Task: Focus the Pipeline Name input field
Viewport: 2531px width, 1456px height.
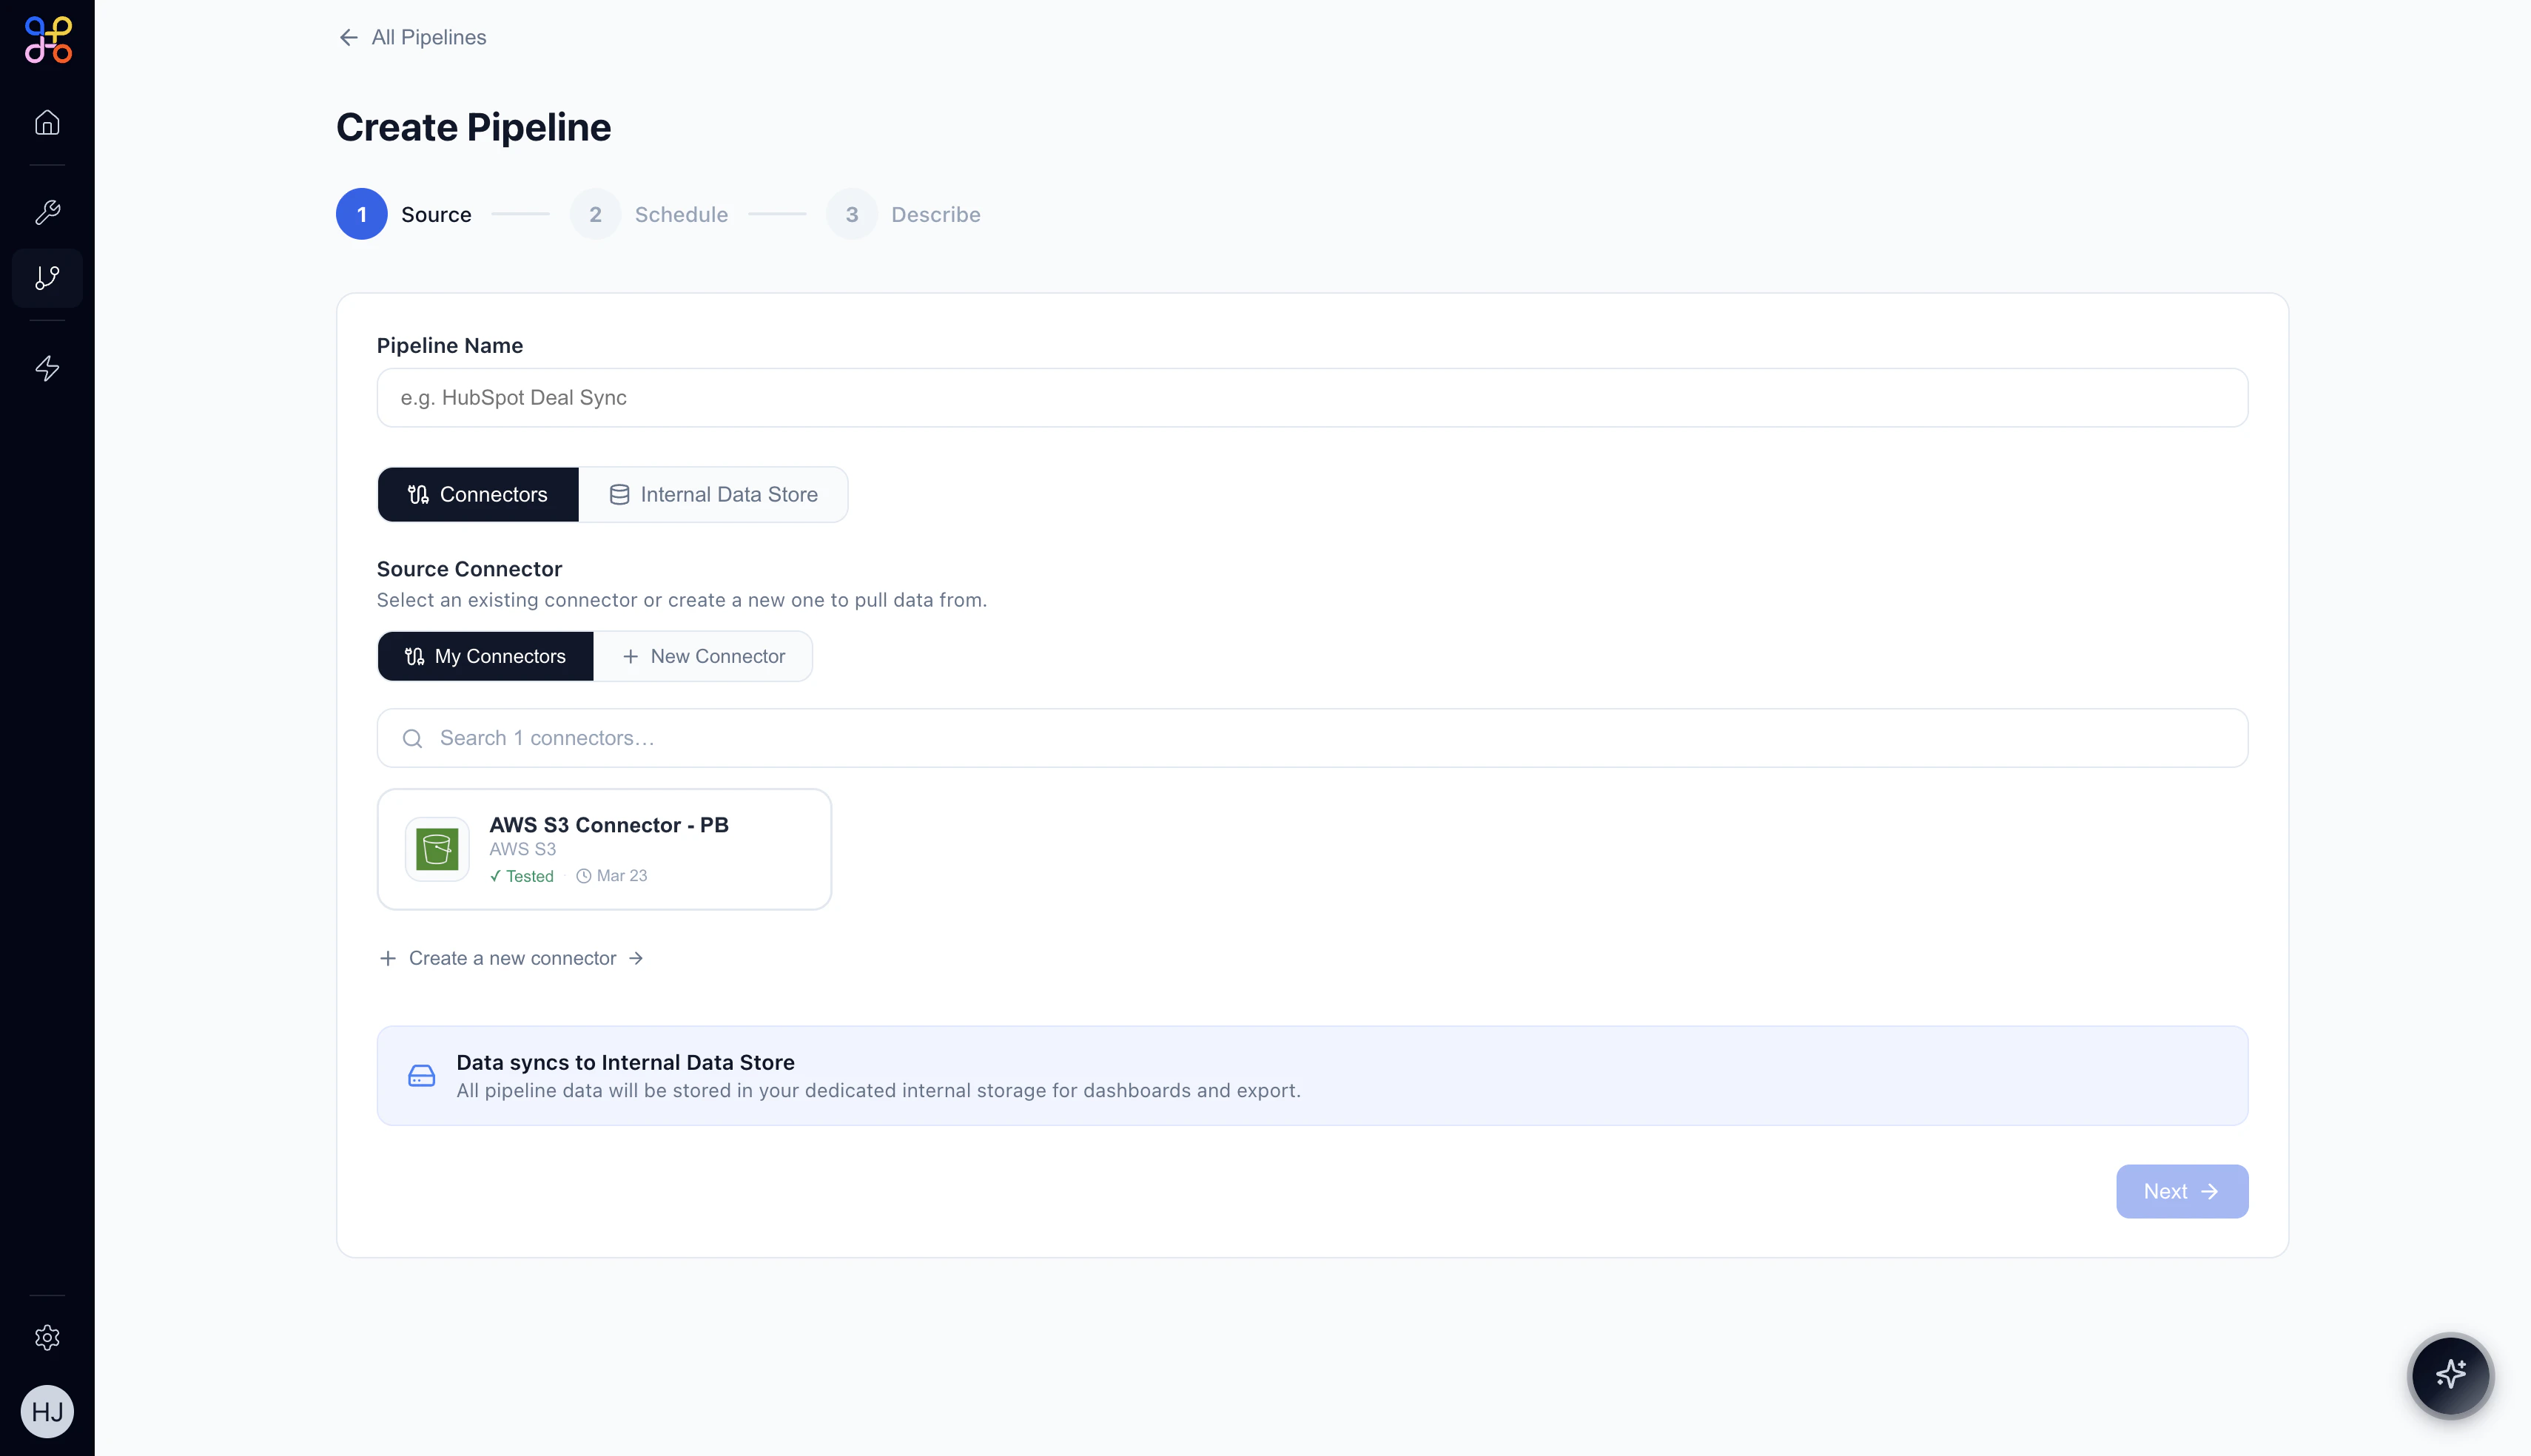Action: coord(1311,398)
